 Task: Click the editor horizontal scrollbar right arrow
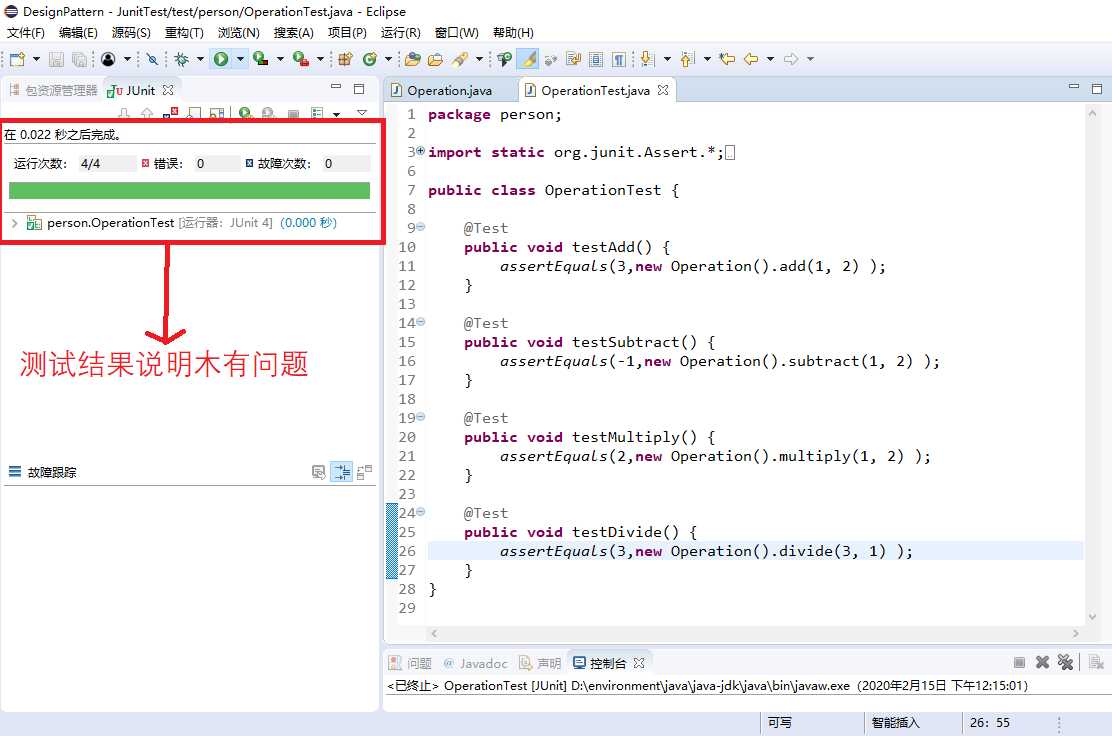click(1076, 634)
